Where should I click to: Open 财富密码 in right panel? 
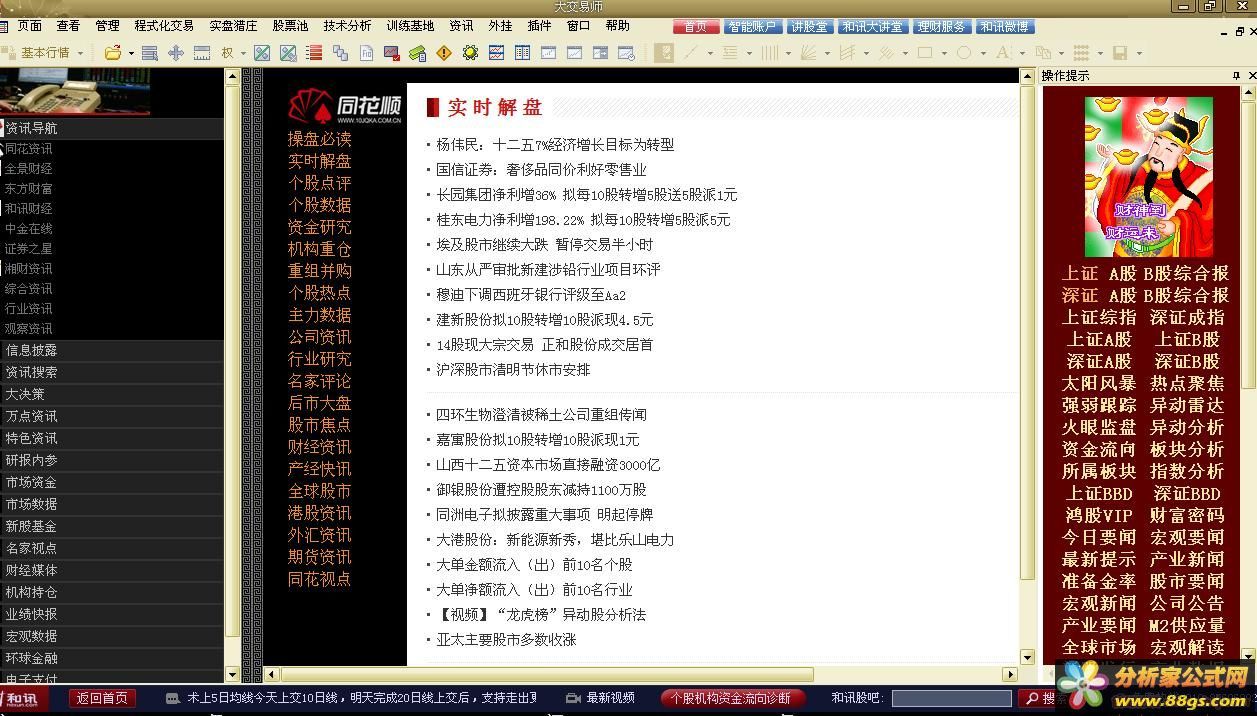(1187, 515)
